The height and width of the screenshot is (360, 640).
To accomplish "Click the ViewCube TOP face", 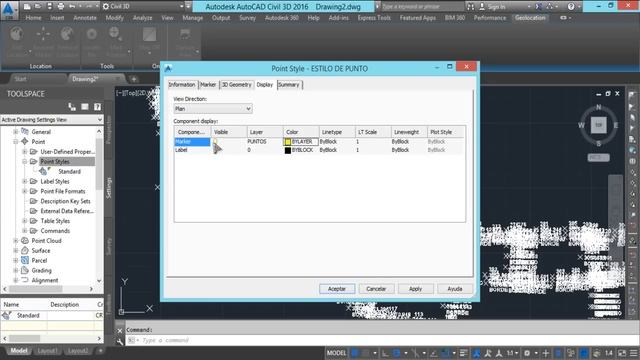I will pos(598,125).
